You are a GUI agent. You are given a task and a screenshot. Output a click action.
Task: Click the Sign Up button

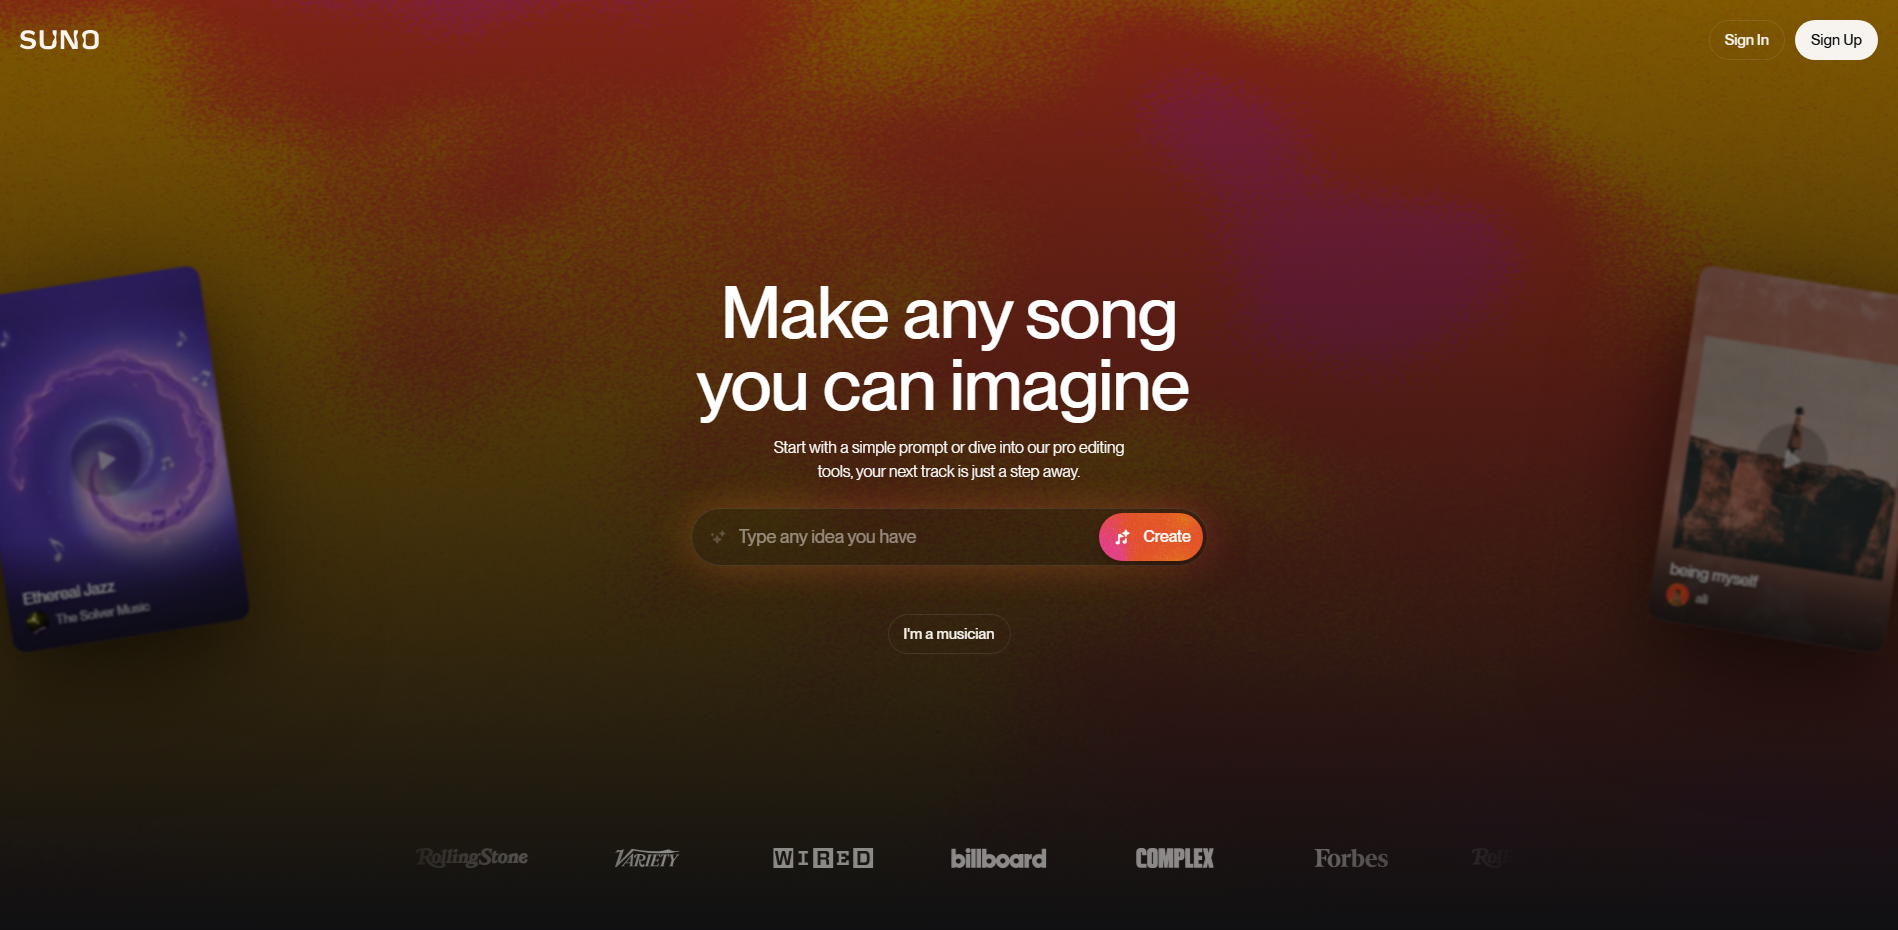1836,40
